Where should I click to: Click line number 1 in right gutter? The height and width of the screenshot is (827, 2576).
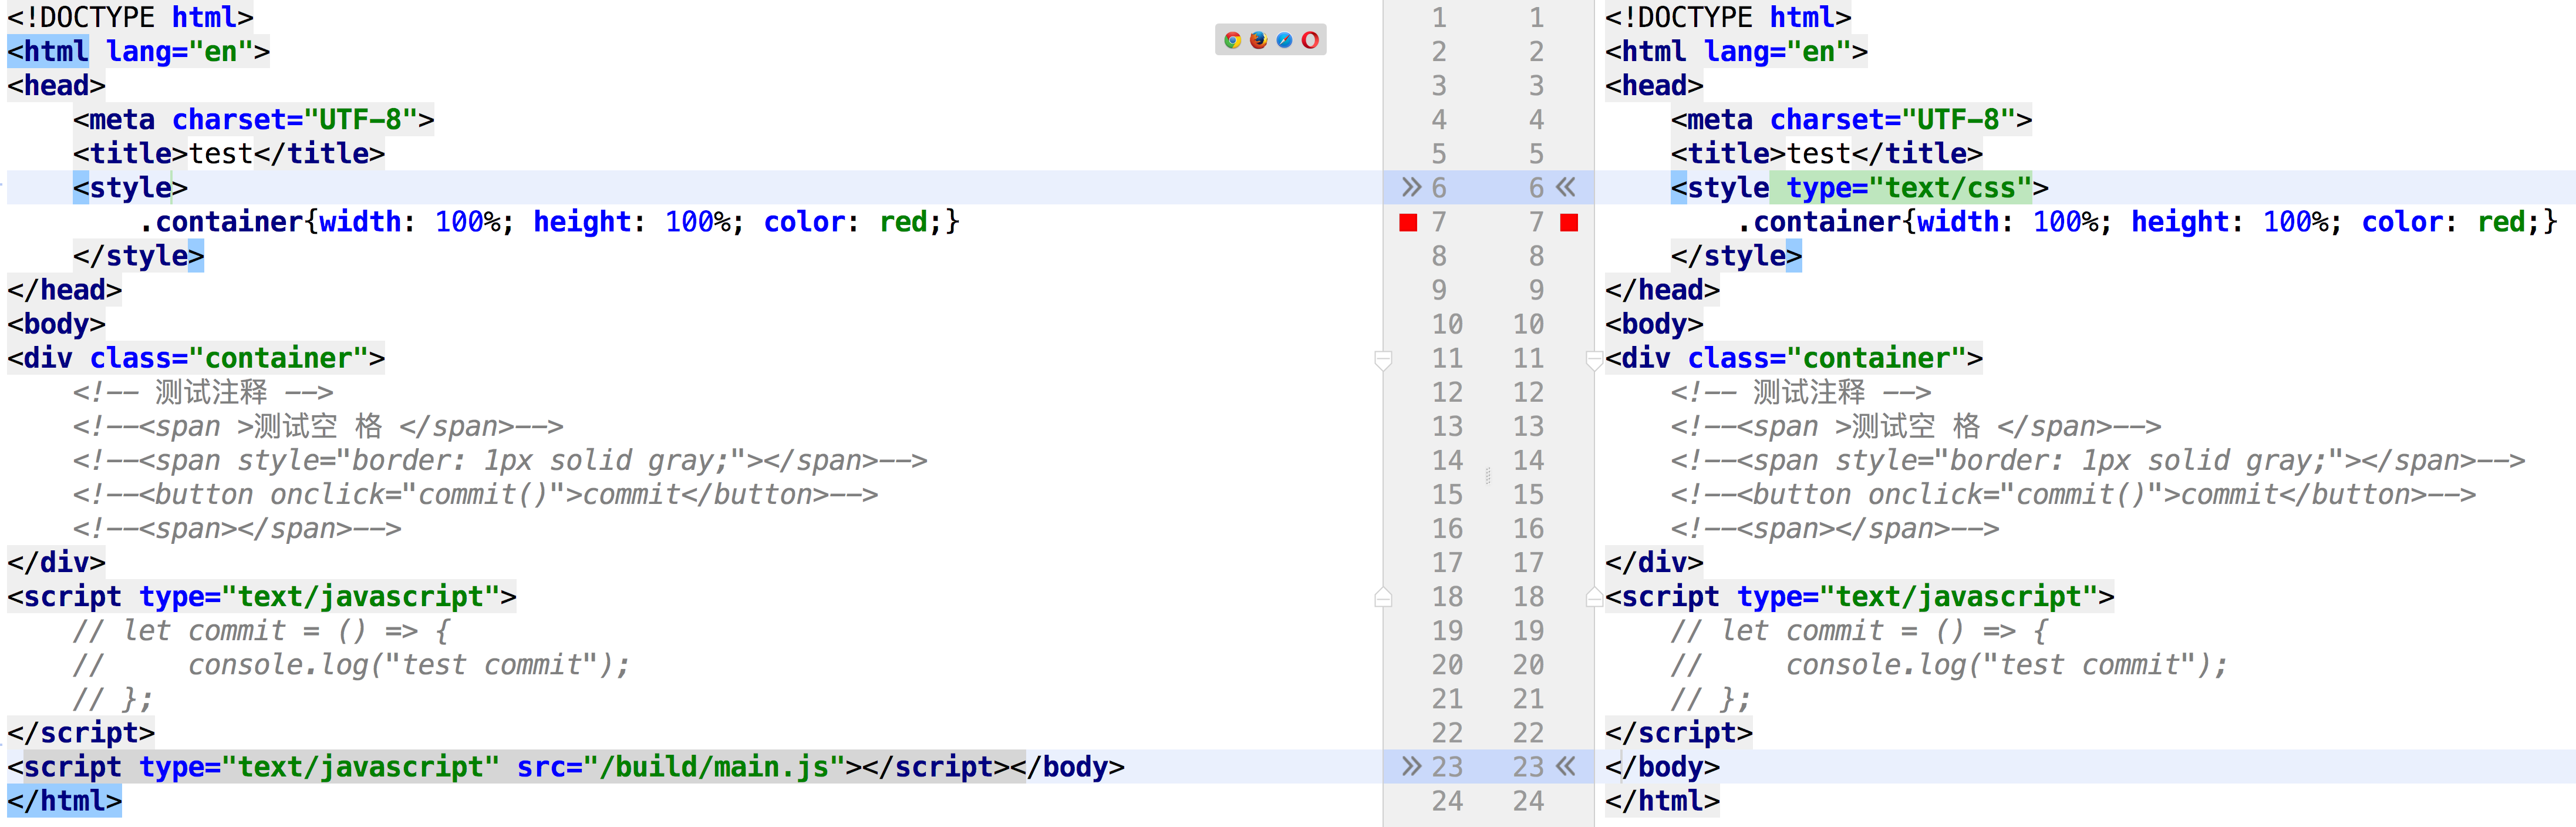pos(1537,17)
